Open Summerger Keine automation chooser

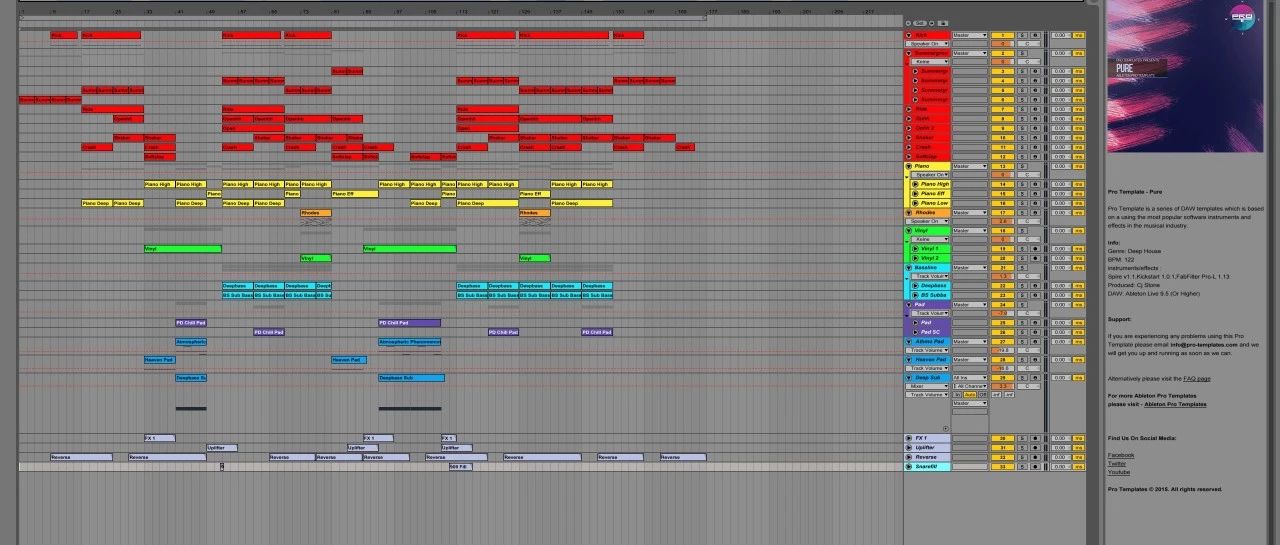pos(930,62)
